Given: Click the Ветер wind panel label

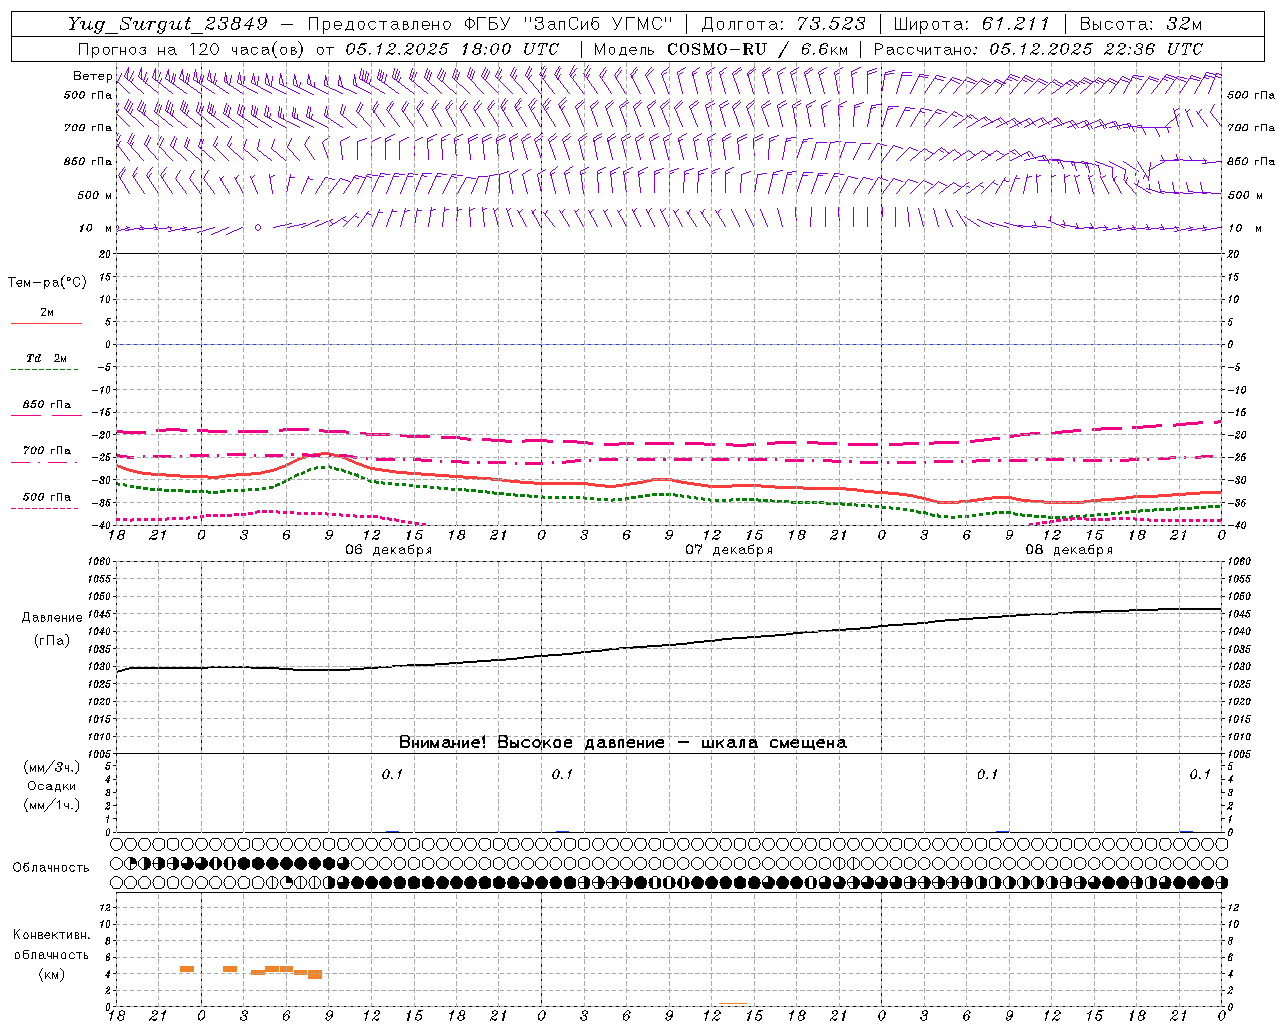Looking at the screenshot, I should click(x=92, y=76).
